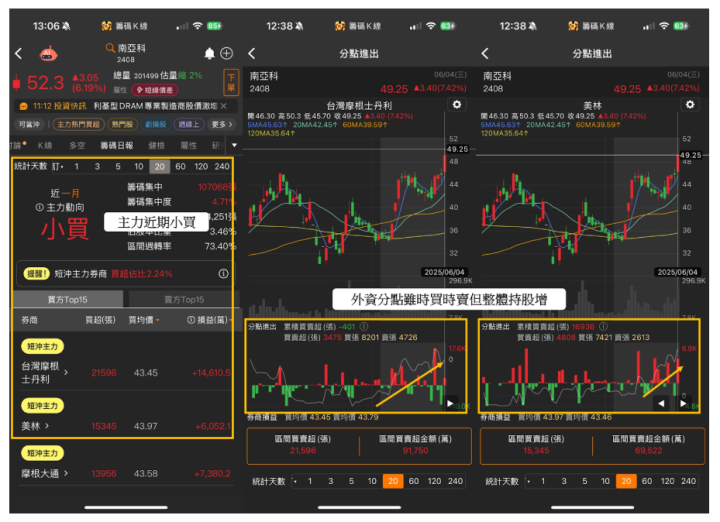
Task: Select orange 20 days on 台灣摩根士丹利 screen
Action: pyautogui.click(x=393, y=481)
